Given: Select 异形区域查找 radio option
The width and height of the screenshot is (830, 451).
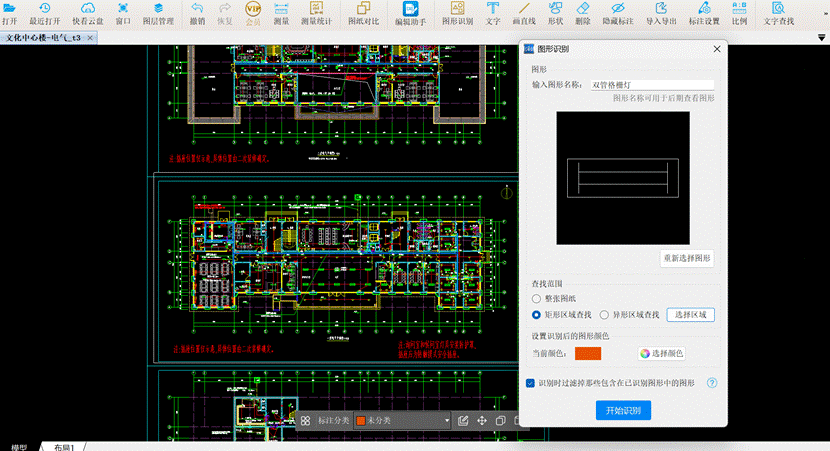Looking at the screenshot, I should (x=604, y=314).
